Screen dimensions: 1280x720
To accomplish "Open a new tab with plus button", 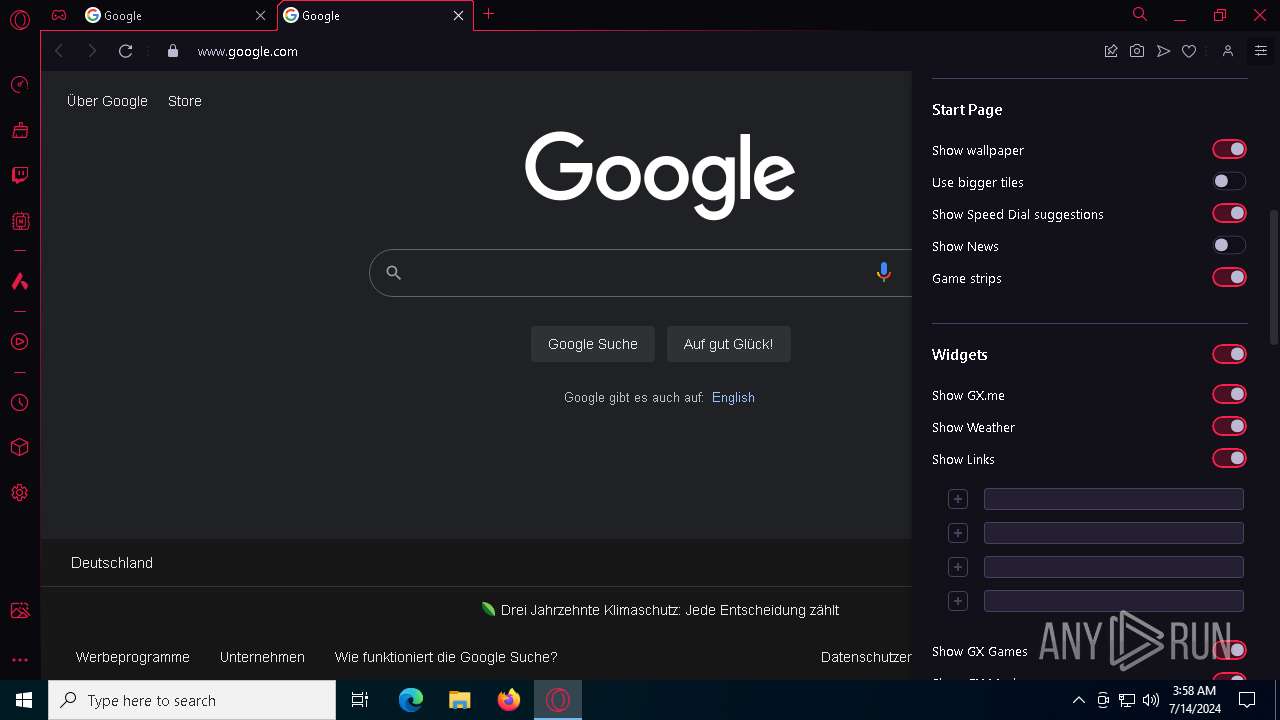I will pyautogui.click(x=488, y=14).
